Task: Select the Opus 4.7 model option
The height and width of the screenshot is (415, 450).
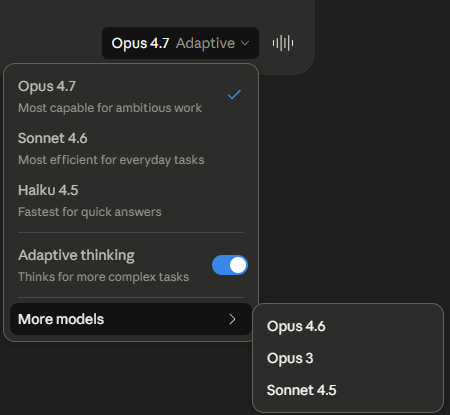Action: point(131,97)
